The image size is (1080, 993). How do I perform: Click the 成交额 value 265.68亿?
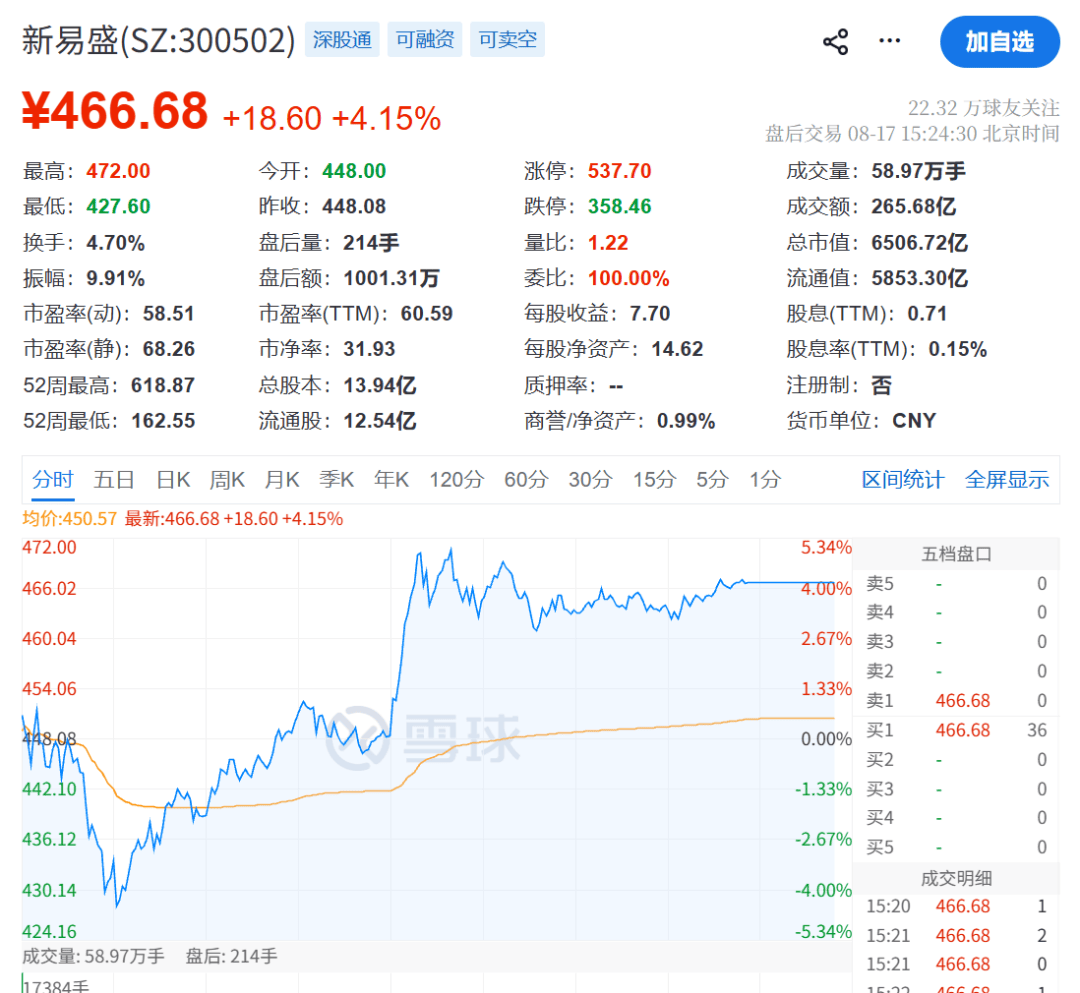913,207
